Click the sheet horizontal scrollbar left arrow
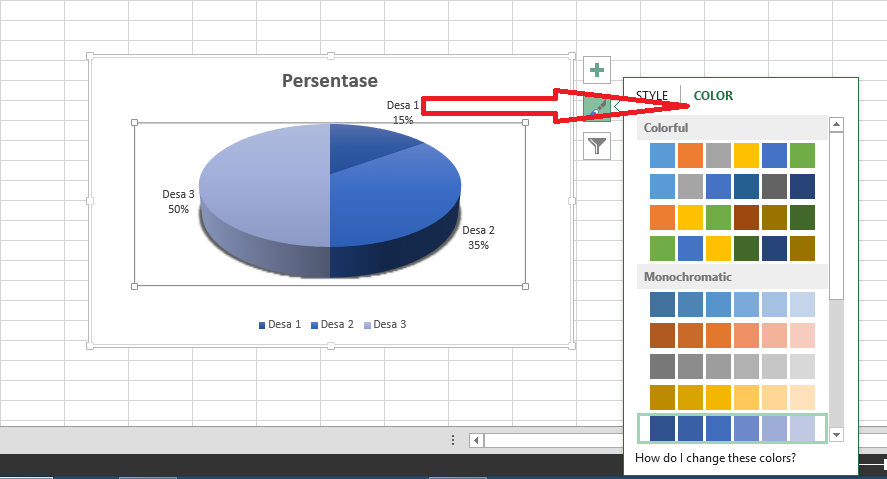Image resolution: width=887 pixels, height=479 pixels. [477, 440]
